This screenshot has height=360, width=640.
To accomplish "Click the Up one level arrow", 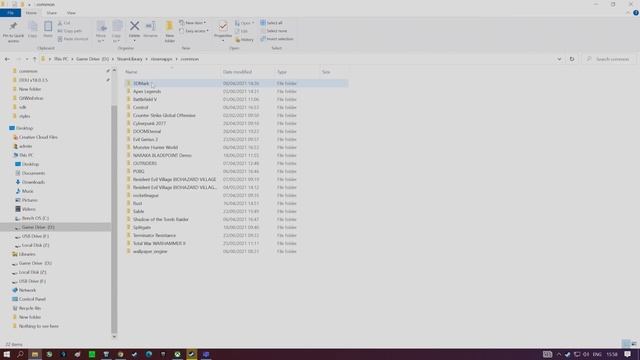I will tap(34, 59).
